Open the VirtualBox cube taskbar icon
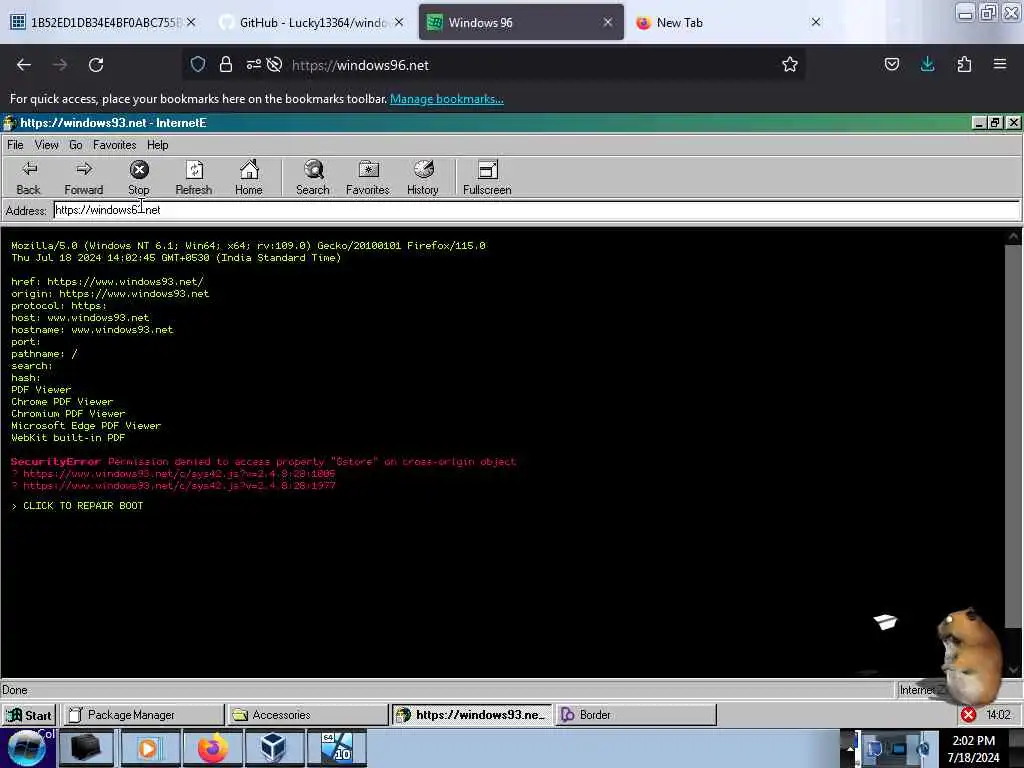 point(274,748)
